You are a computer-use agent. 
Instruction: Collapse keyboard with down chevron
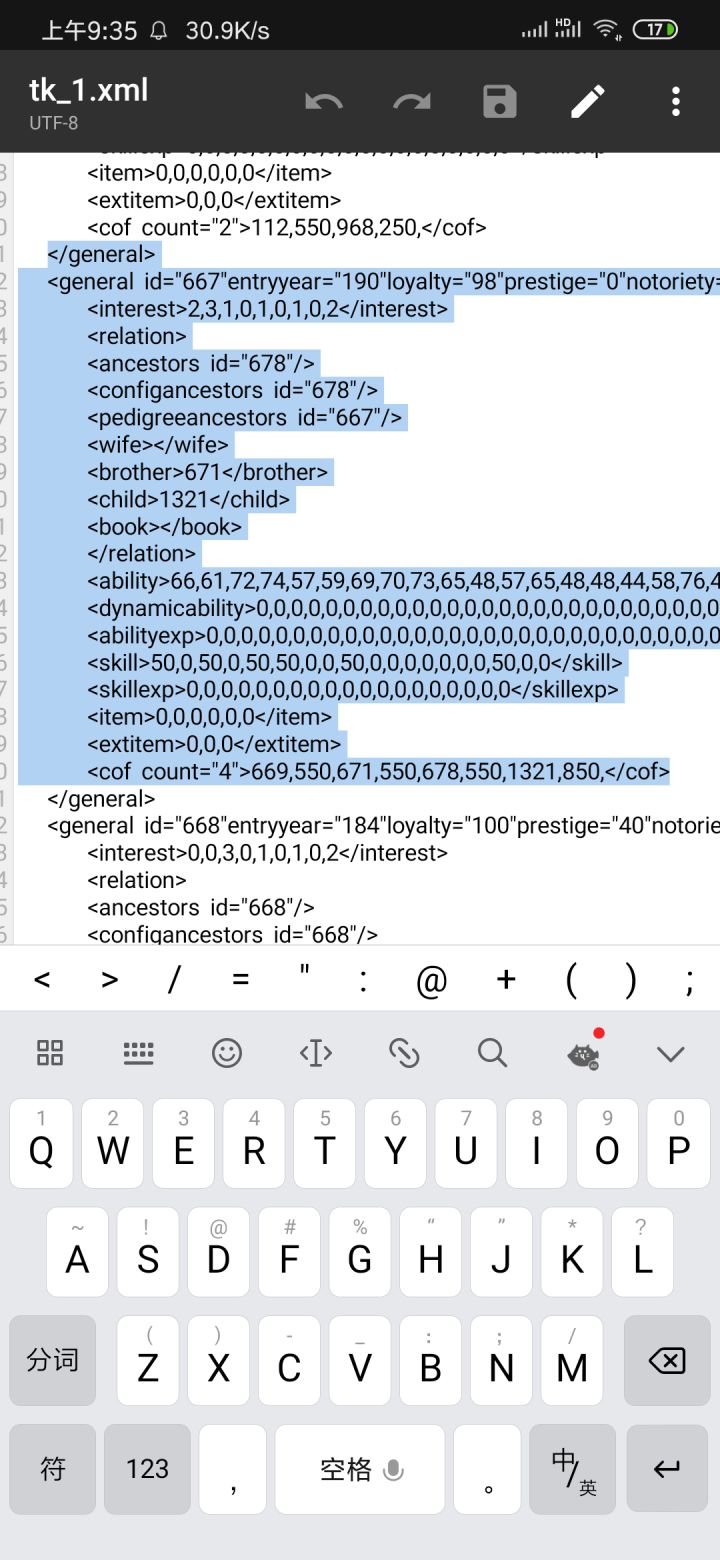[x=670, y=1053]
